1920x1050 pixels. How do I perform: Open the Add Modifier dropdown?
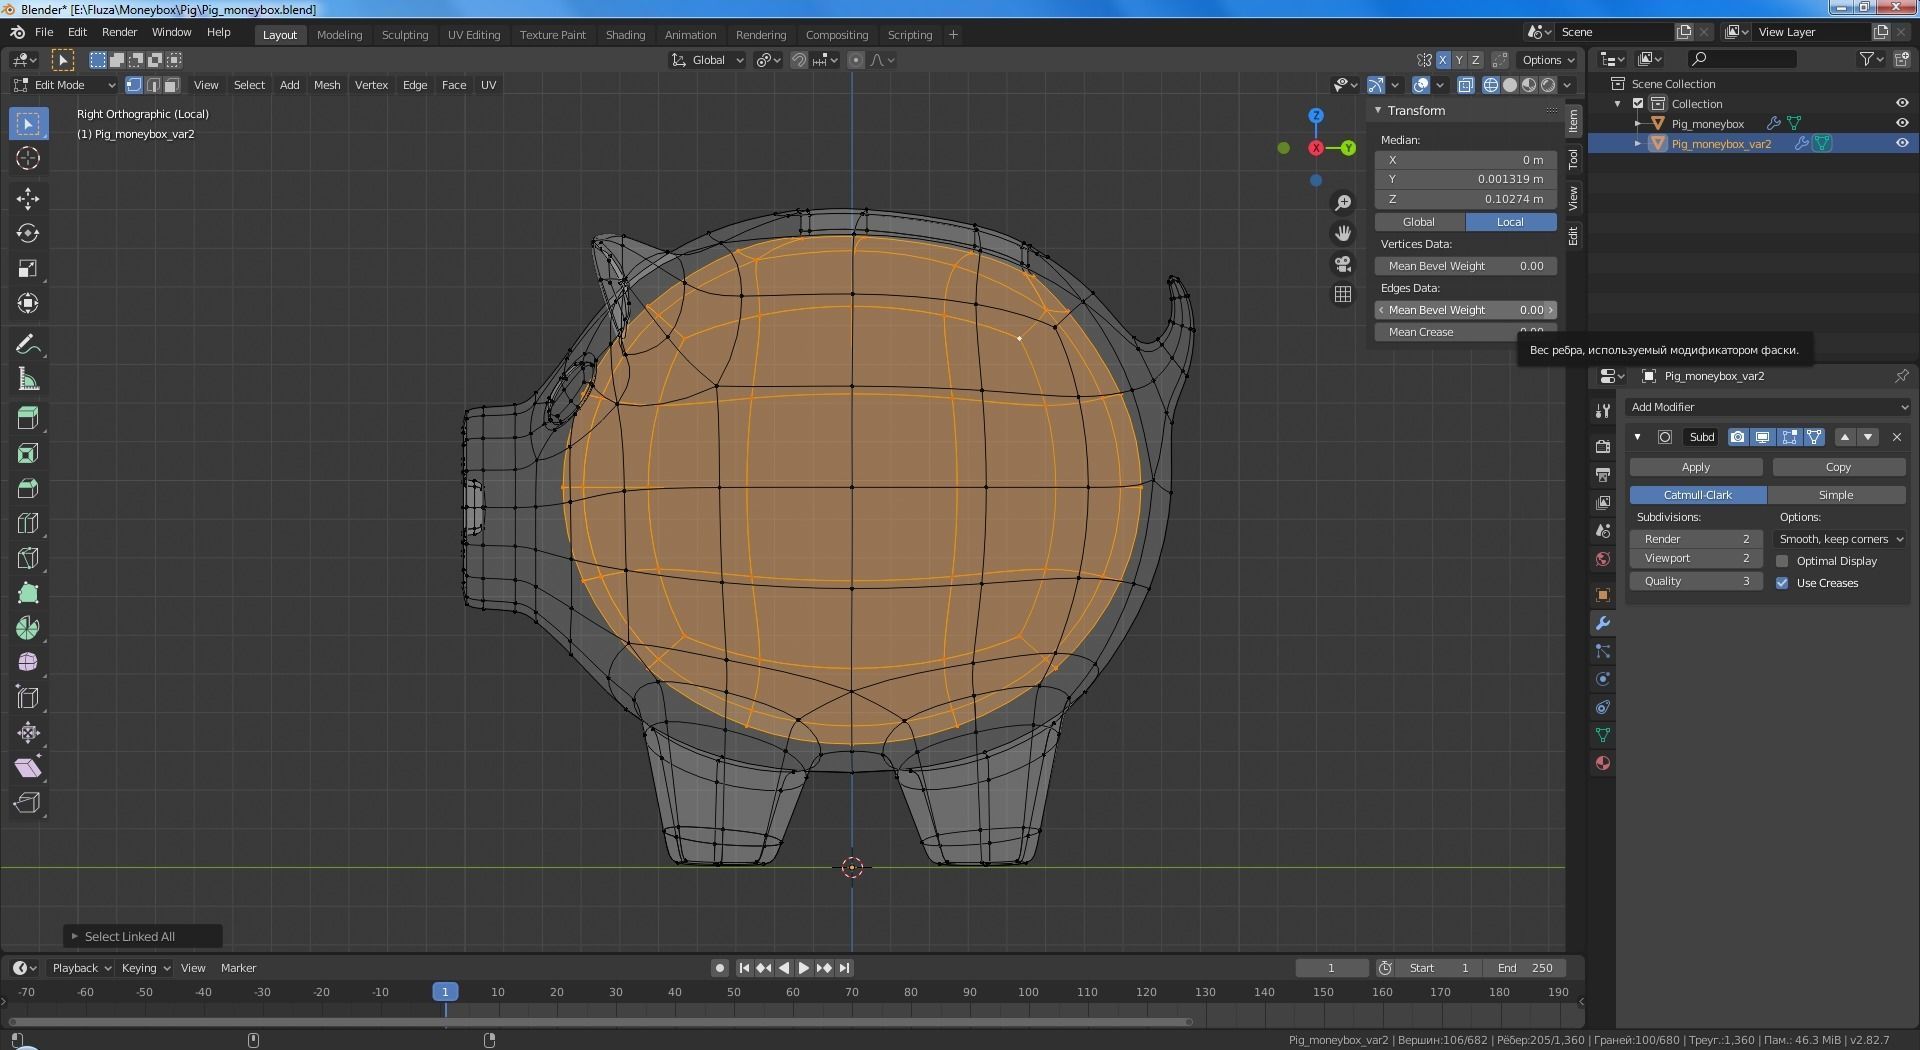[x=1768, y=407]
